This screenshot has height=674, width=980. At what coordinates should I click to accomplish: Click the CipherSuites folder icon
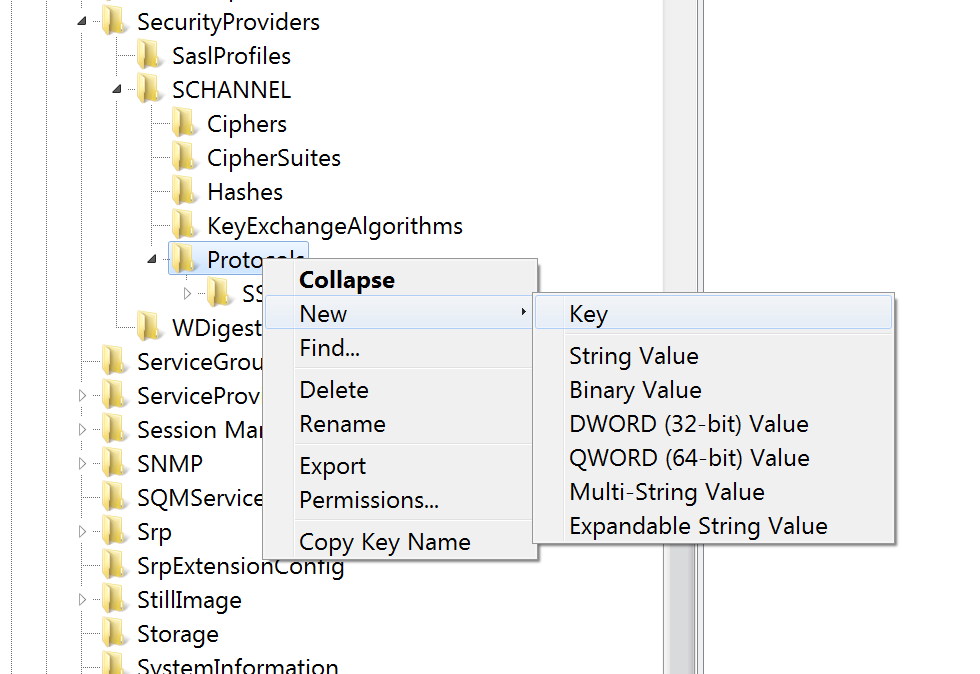tap(184, 158)
